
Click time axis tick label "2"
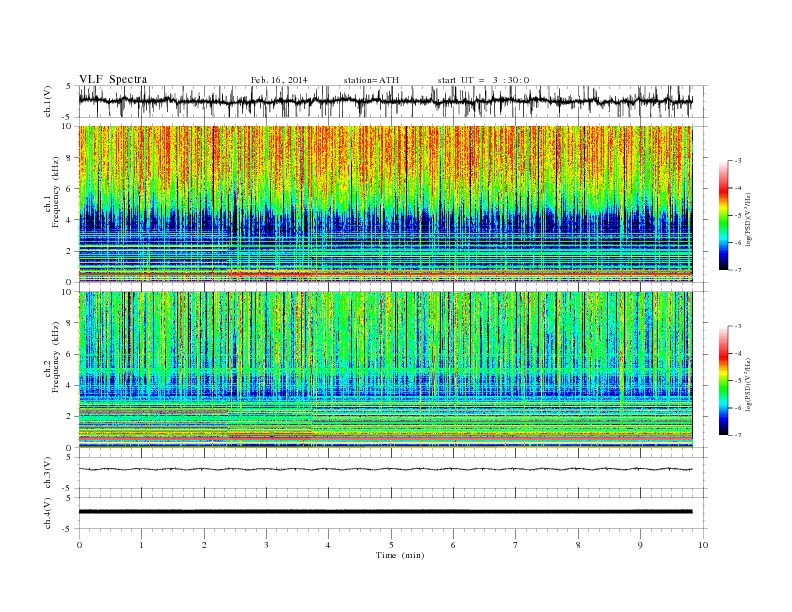tap(204, 545)
